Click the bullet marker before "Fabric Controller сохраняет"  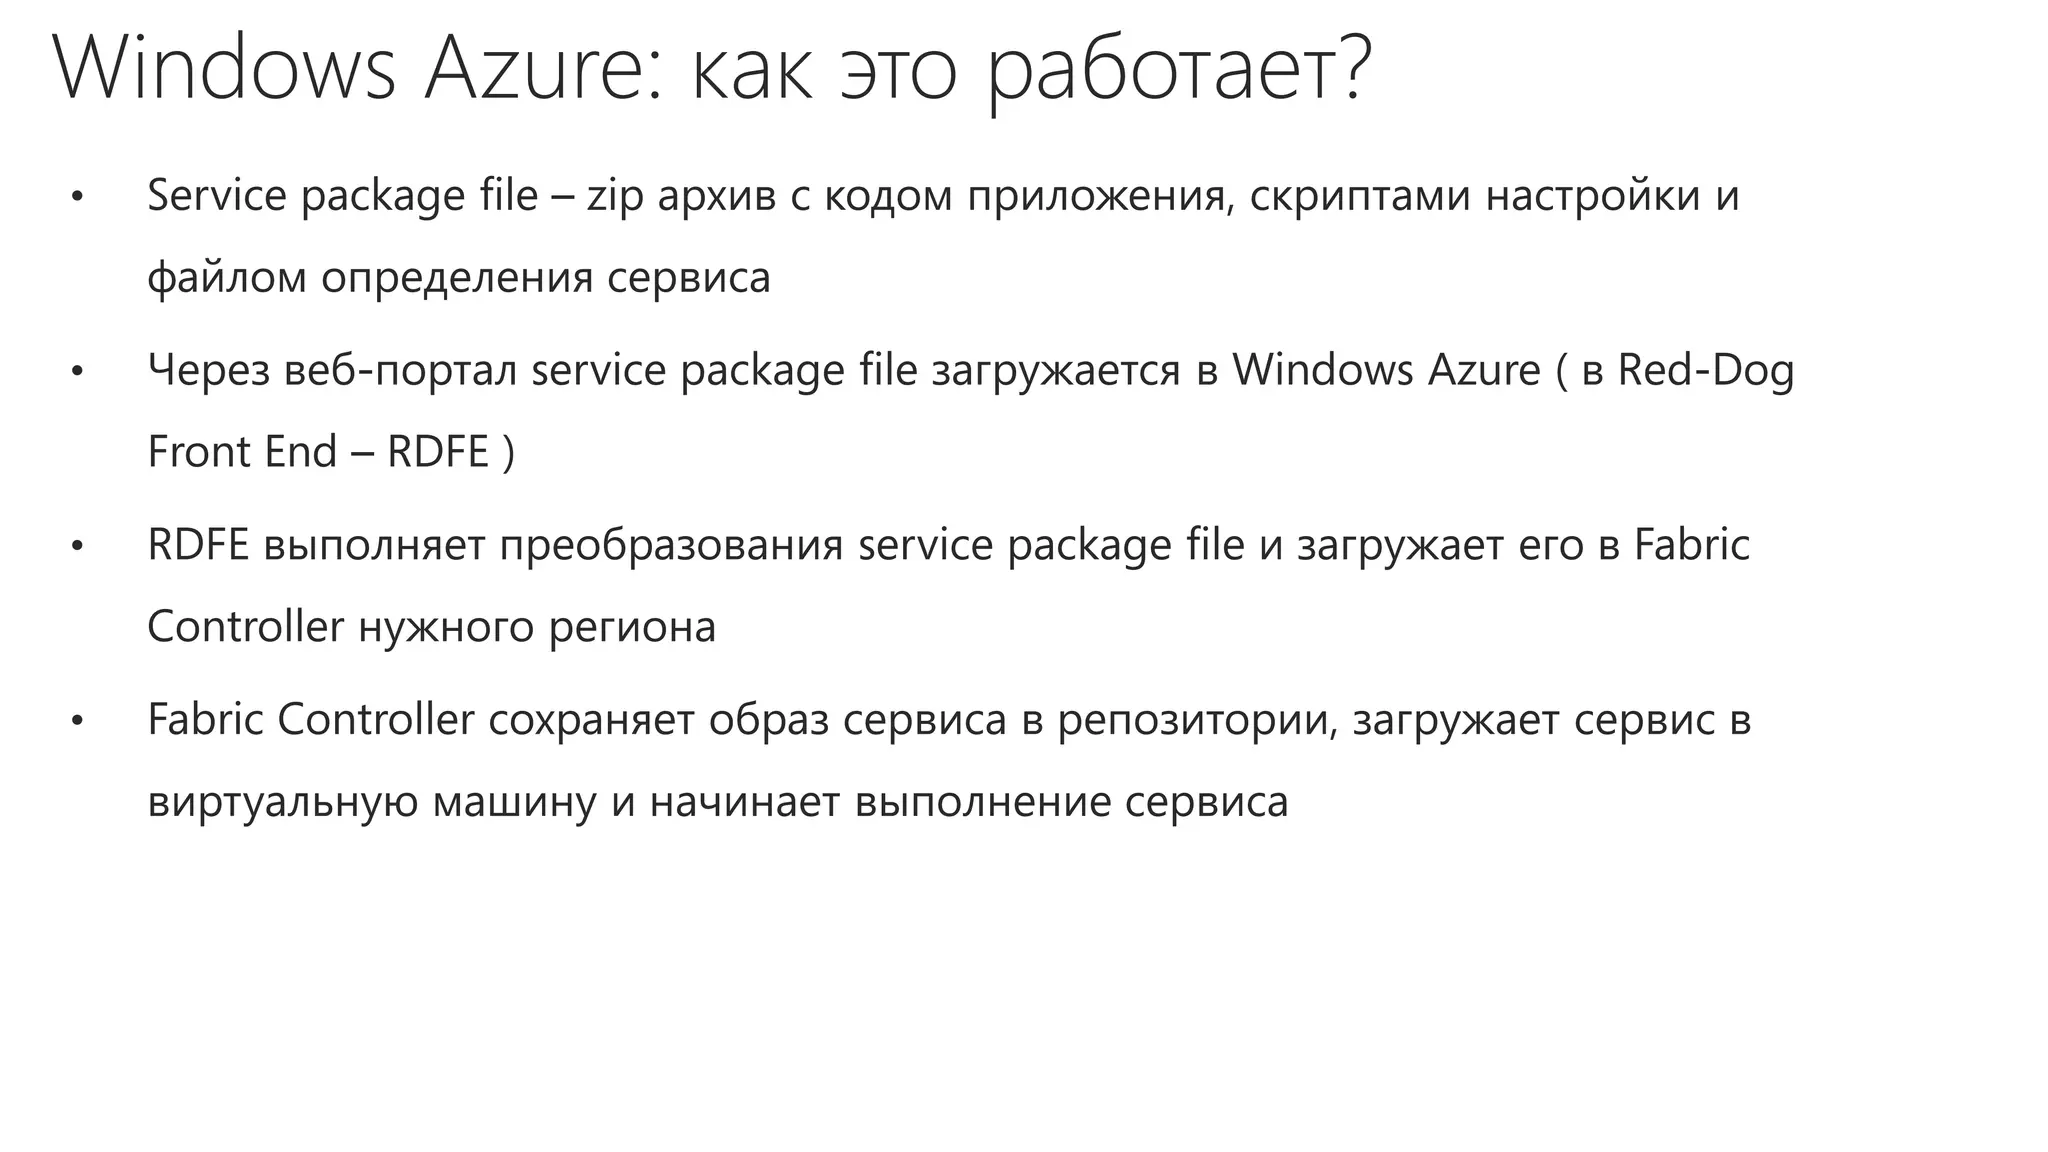[x=77, y=722]
